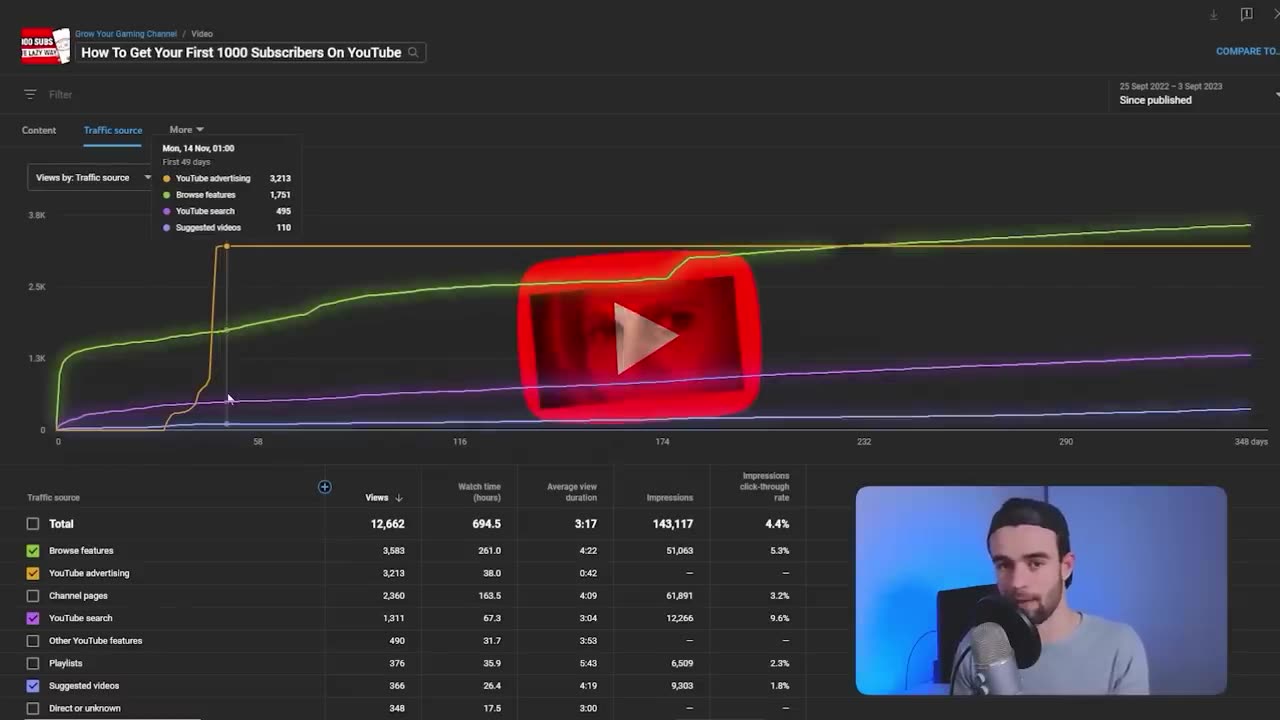
Task: Click the search icon next to video title
Action: pyautogui.click(x=413, y=53)
